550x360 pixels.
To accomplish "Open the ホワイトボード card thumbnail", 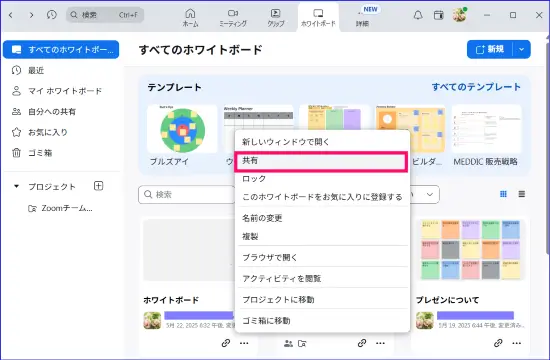I will (189, 250).
